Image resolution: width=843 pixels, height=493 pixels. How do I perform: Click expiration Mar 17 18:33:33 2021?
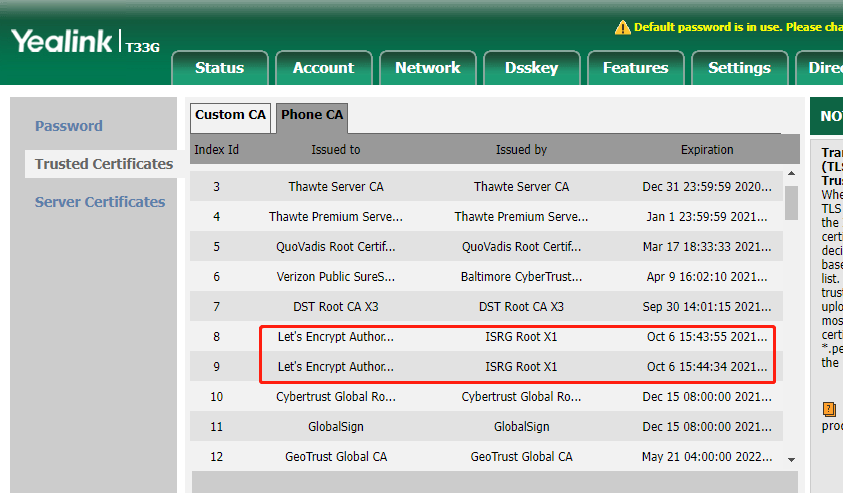click(x=707, y=247)
